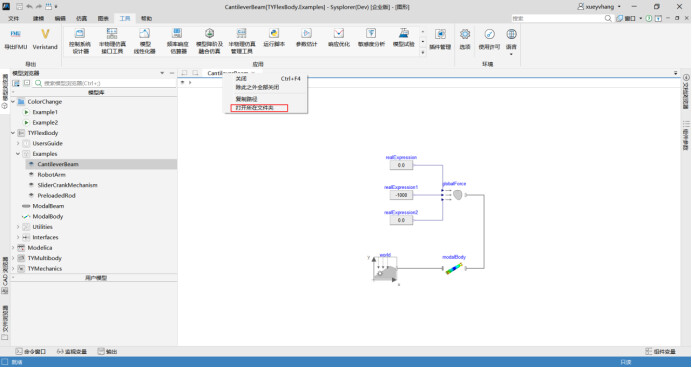The image size is (692, 368).
Task: Click the Redo arrow in title bar
Action: pyautogui.click(x=39, y=7)
